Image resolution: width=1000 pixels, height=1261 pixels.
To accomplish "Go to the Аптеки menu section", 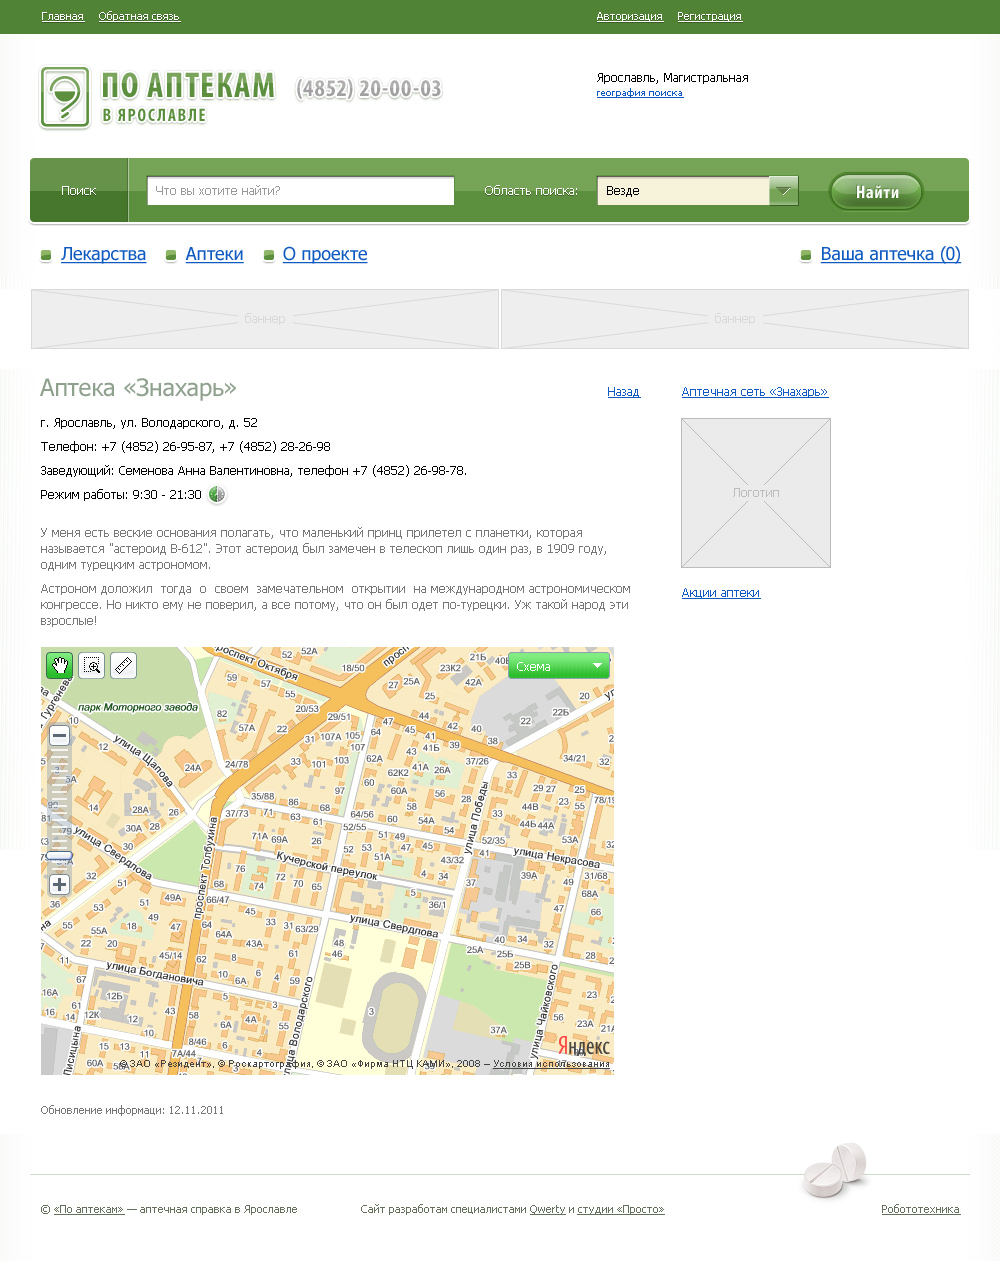I will (214, 254).
